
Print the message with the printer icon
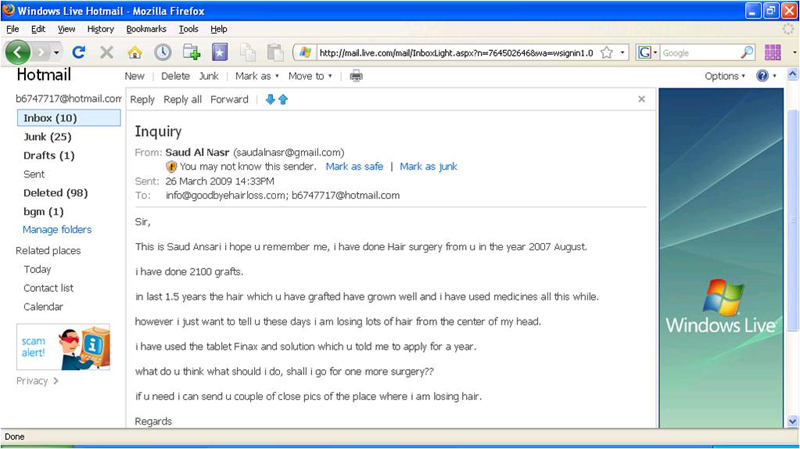[x=356, y=76]
